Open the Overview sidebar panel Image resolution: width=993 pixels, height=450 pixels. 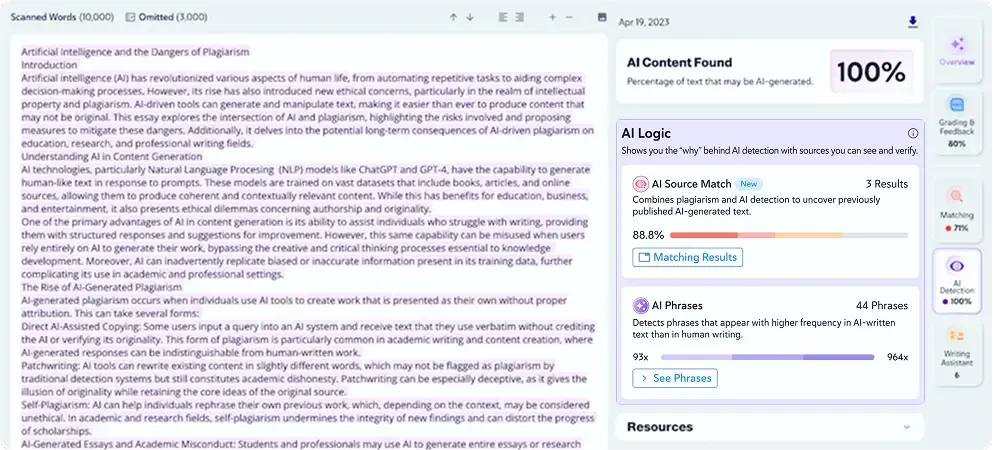(x=957, y=52)
